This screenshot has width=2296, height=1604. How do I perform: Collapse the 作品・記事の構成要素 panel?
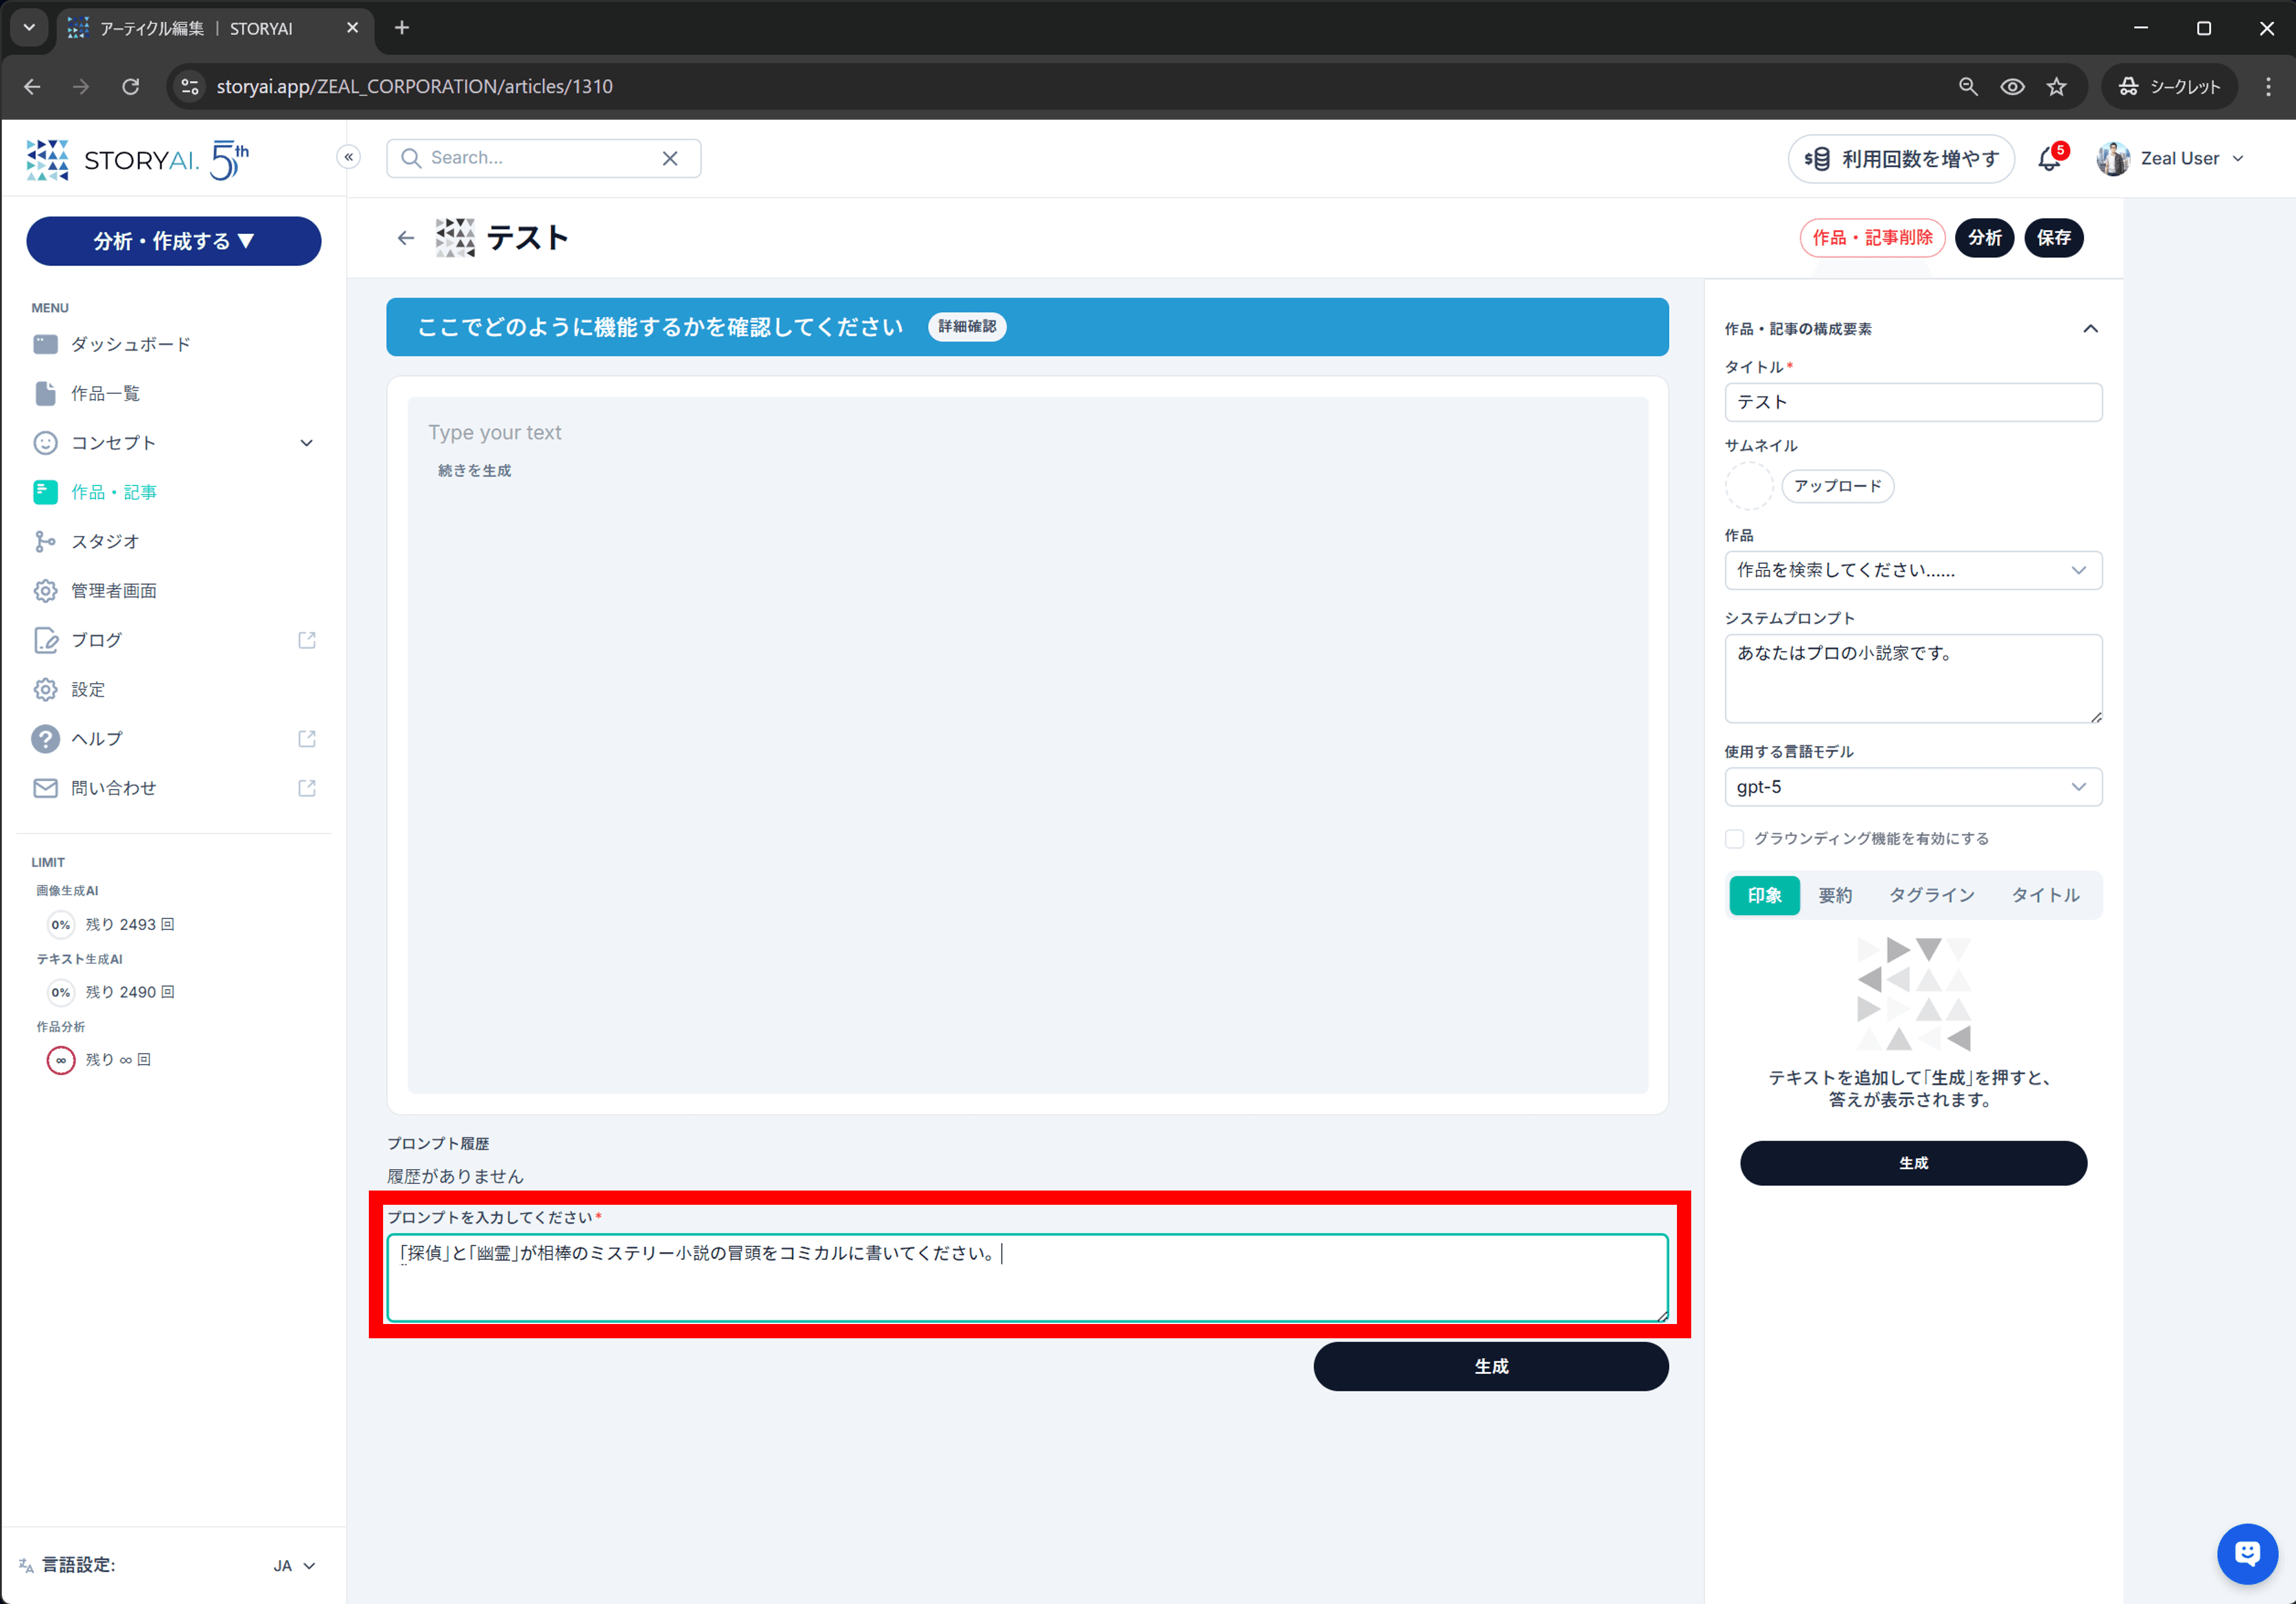[2090, 329]
